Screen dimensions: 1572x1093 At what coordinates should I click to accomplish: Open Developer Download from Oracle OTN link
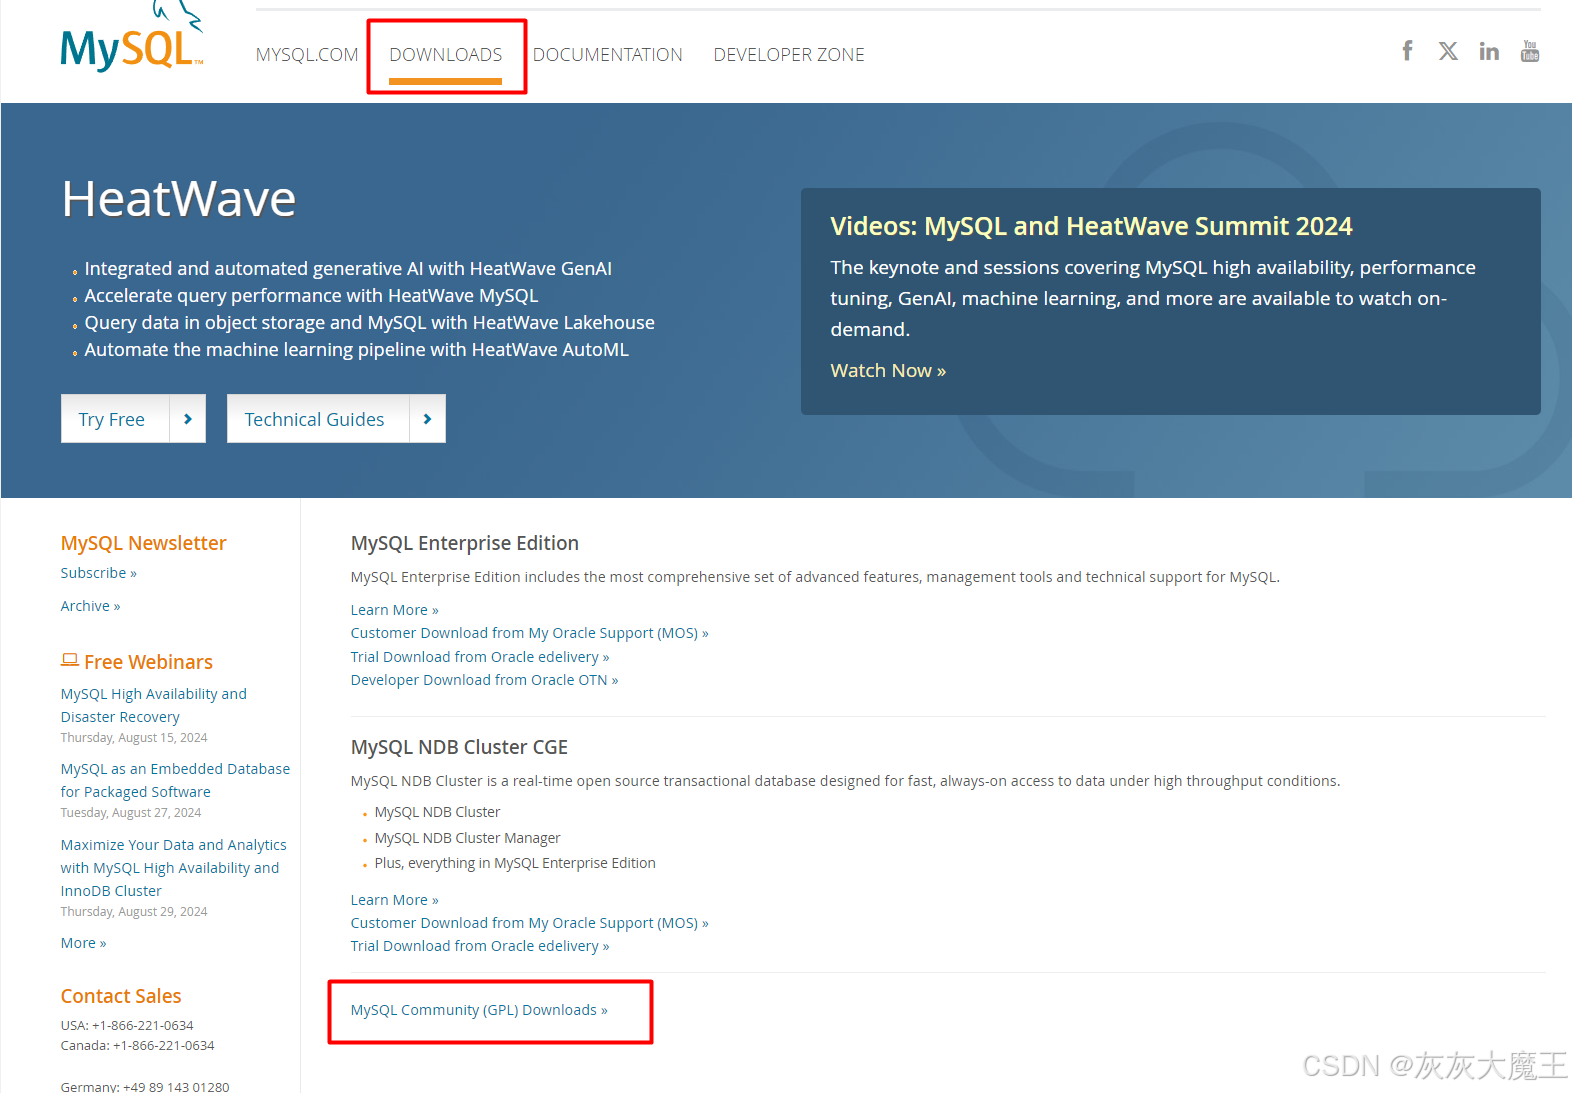484,680
